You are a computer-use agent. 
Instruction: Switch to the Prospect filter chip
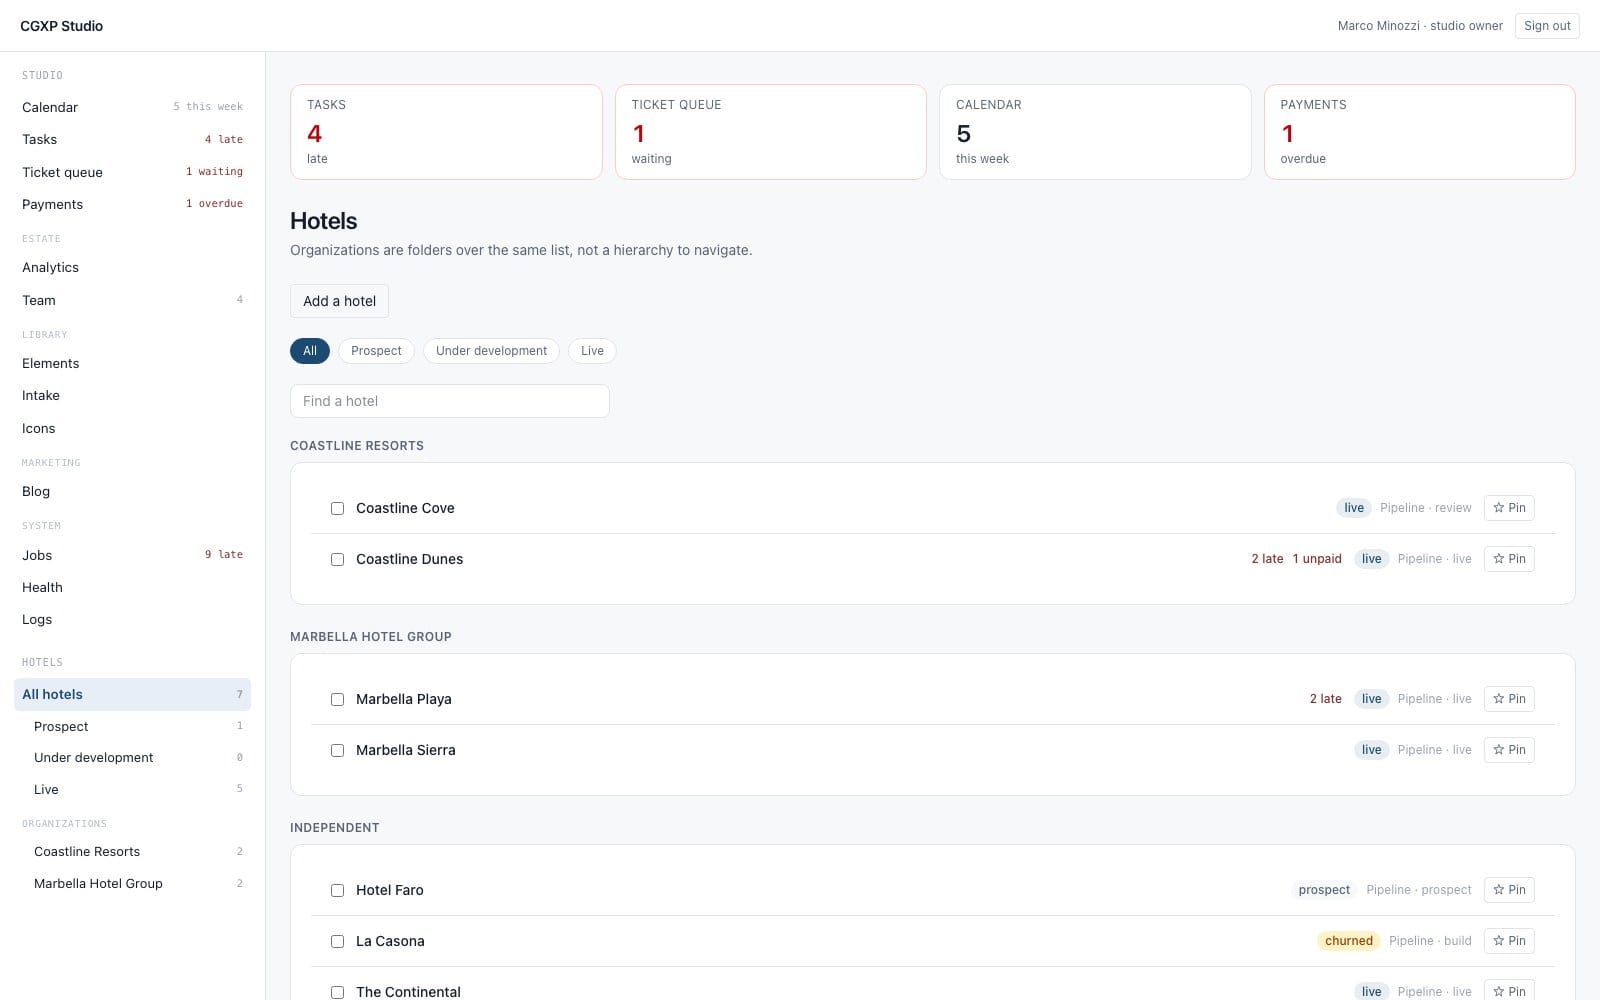coord(376,351)
